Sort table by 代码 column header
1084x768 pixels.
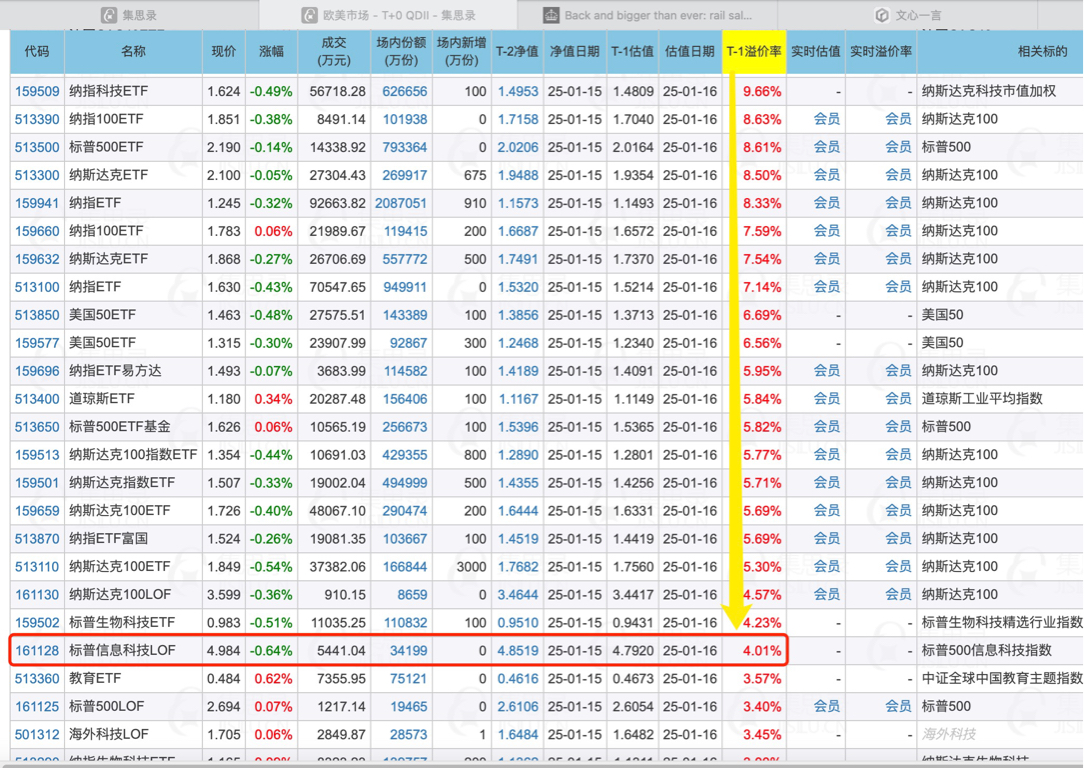37,51
